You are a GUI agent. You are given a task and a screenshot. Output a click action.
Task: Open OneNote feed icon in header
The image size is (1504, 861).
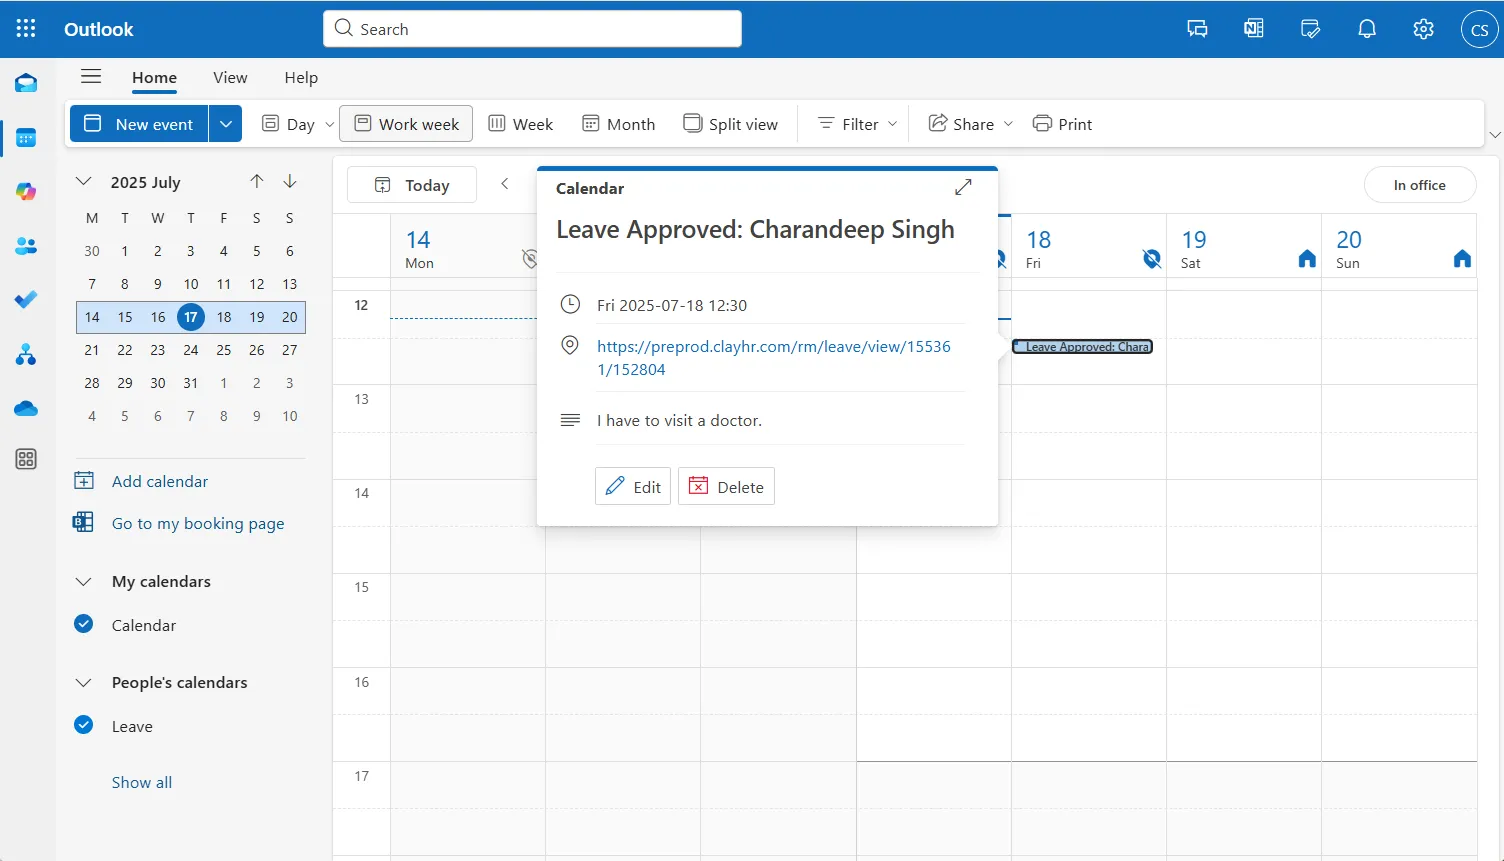[1253, 29]
